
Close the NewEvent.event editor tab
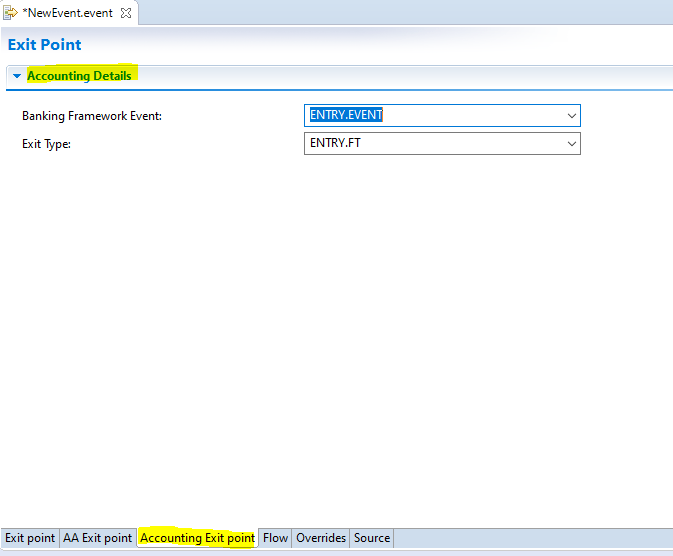point(126,14)
